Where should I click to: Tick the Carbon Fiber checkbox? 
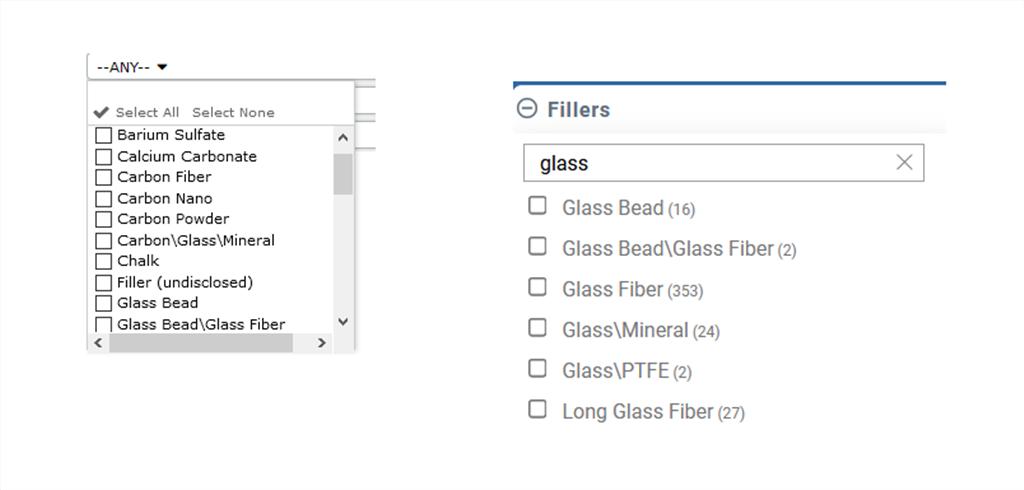click(x=103, y=177)
